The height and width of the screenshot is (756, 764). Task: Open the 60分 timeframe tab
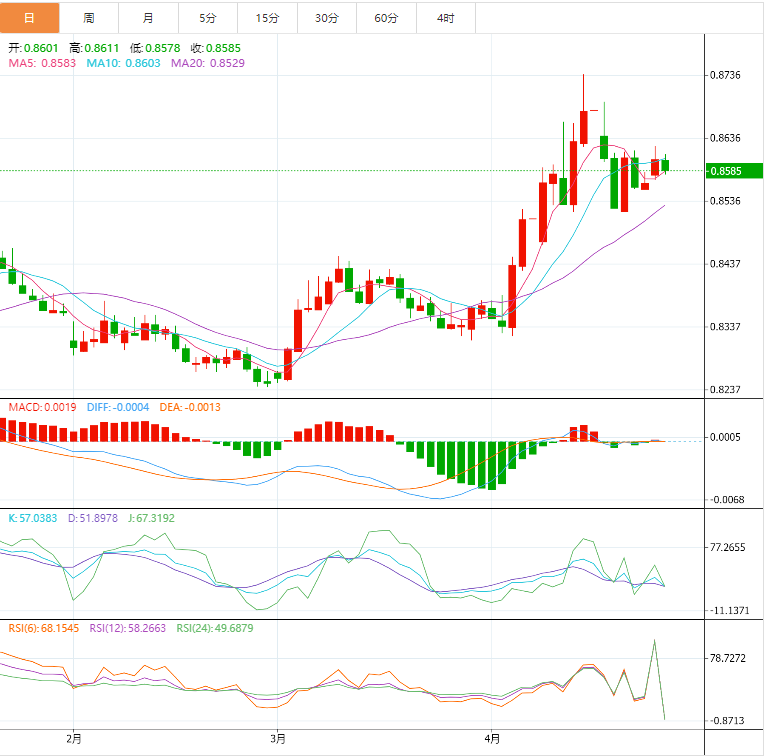click(x=386, y=18)
